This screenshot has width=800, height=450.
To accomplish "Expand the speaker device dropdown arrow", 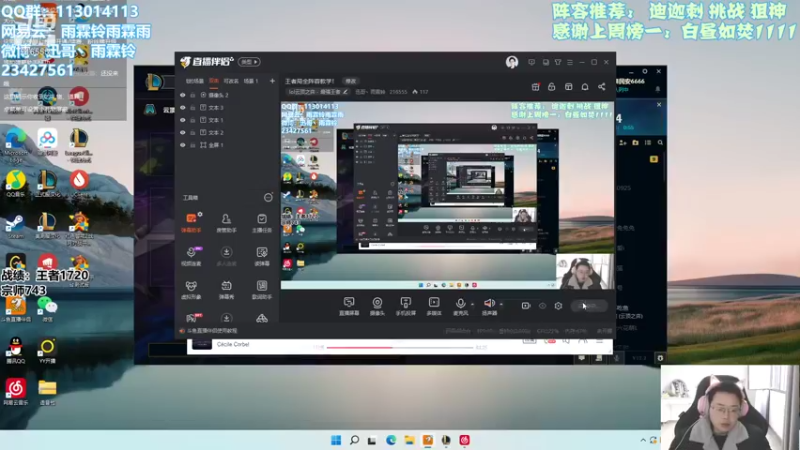I will pos(502,305).
